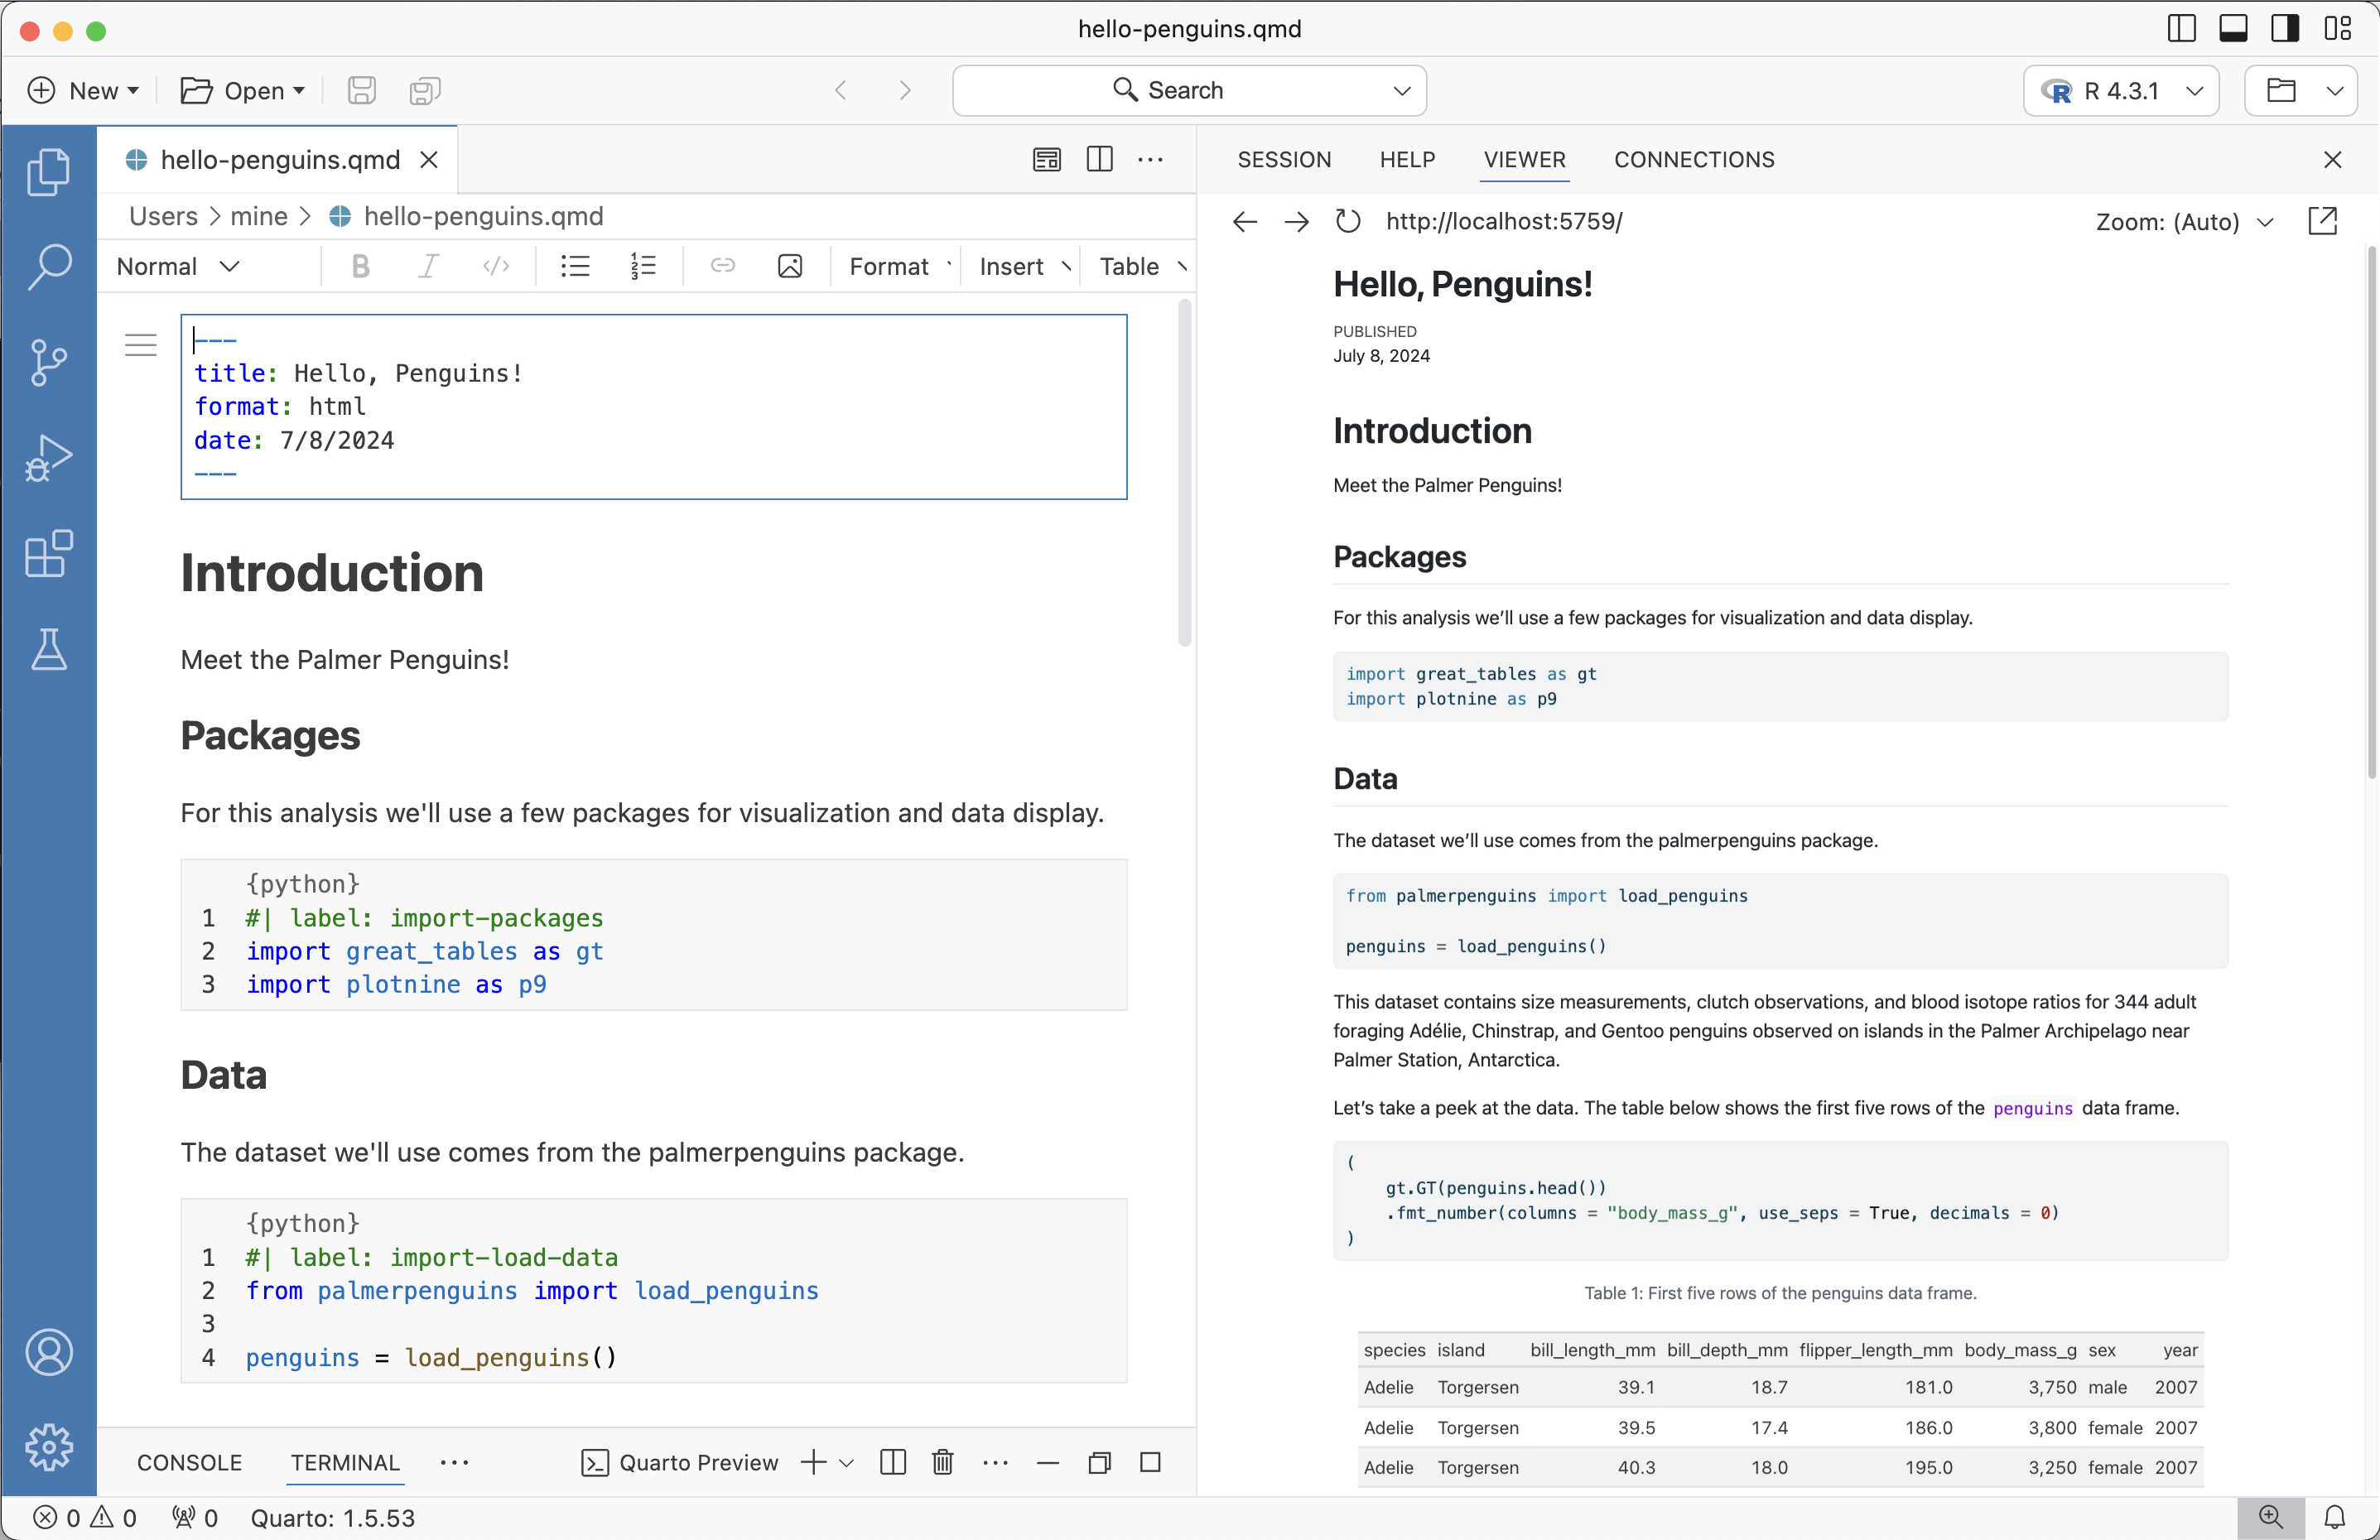This screenshot has height=1540, width=2380.
Task: Open notifications from the bell icon
Action: click(2336, 1517)
